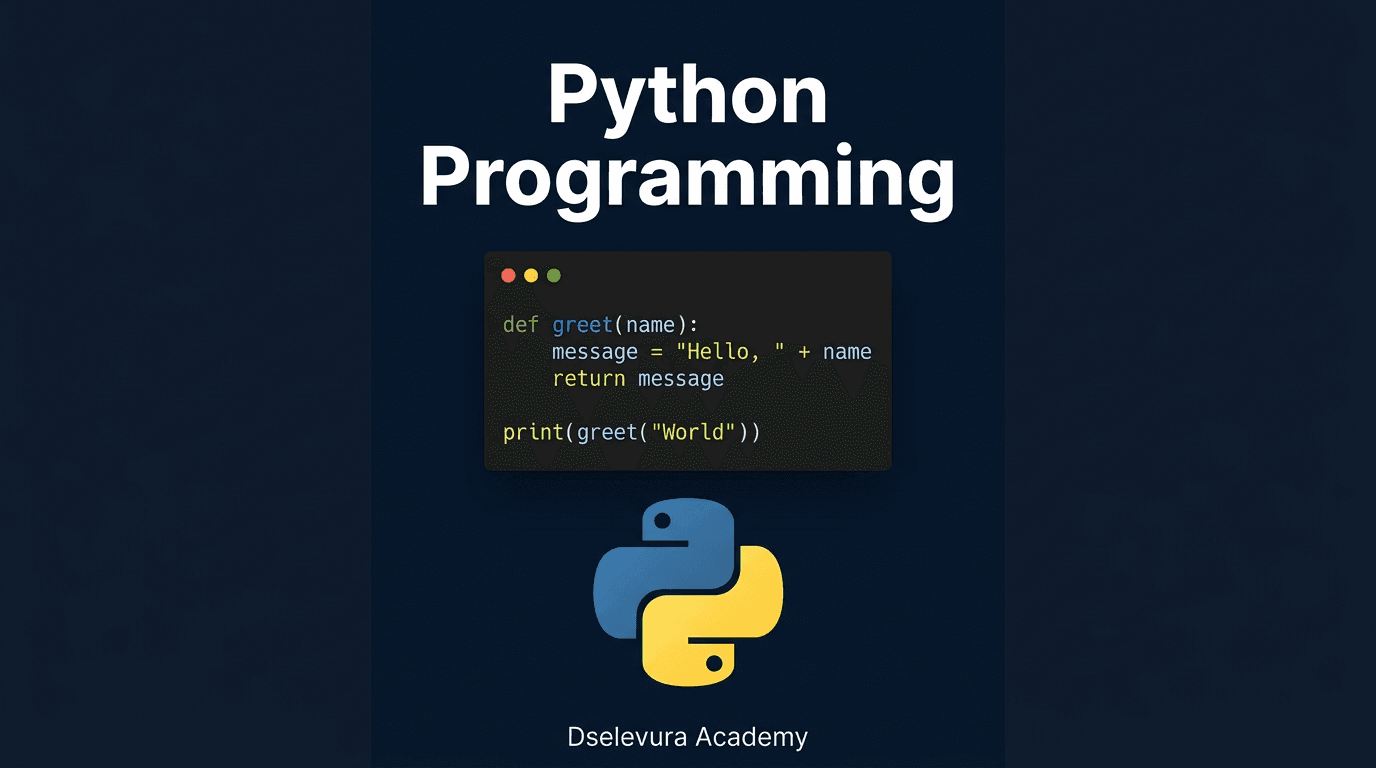Click the def keyword in the code

(x=521, y=324)
